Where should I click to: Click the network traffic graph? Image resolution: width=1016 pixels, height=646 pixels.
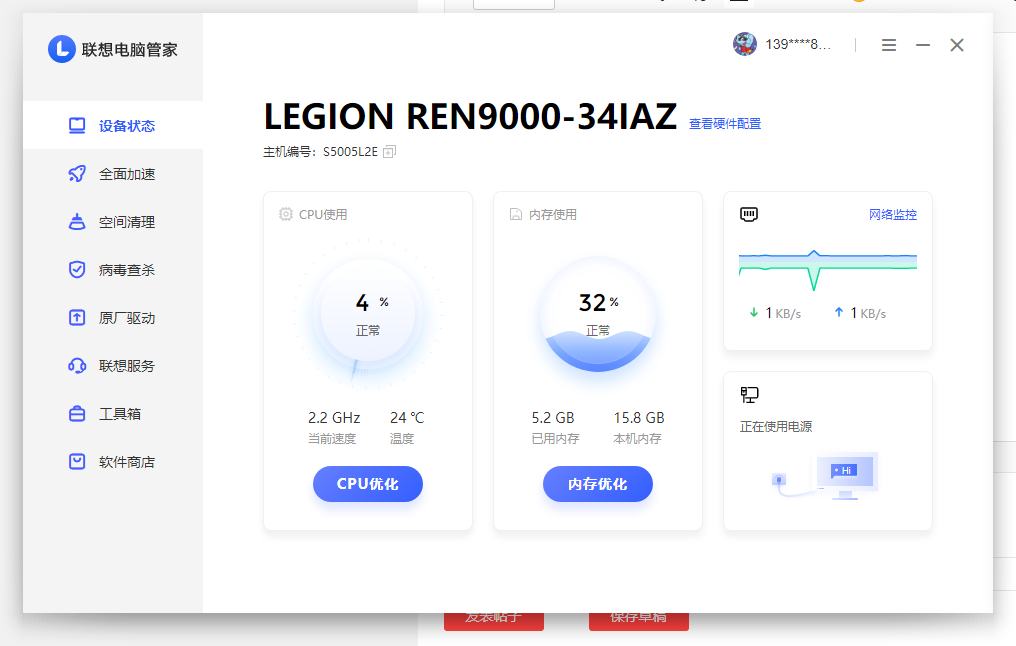[x=828, y=268]
